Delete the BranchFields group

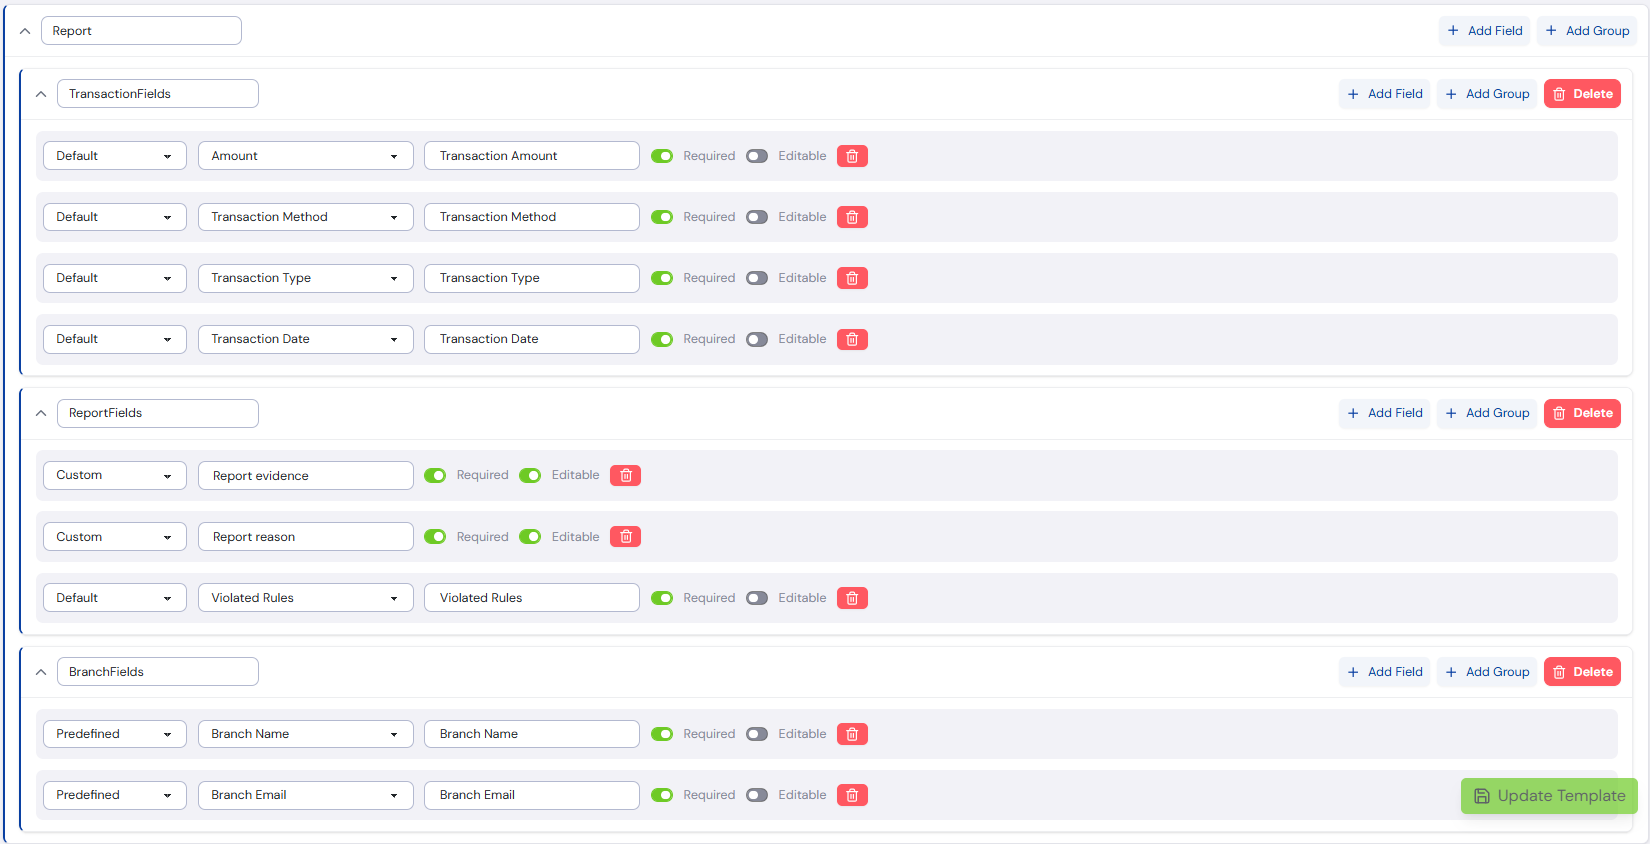click(1582, 672)
